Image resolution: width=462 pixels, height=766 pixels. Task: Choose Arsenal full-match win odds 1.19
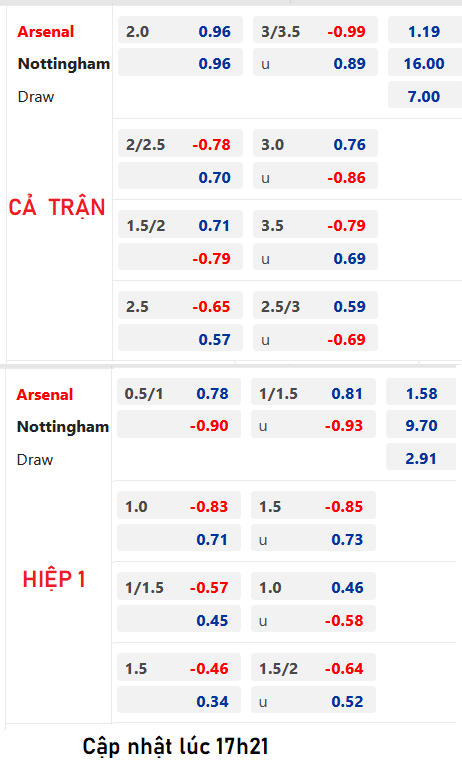(424, 31)
